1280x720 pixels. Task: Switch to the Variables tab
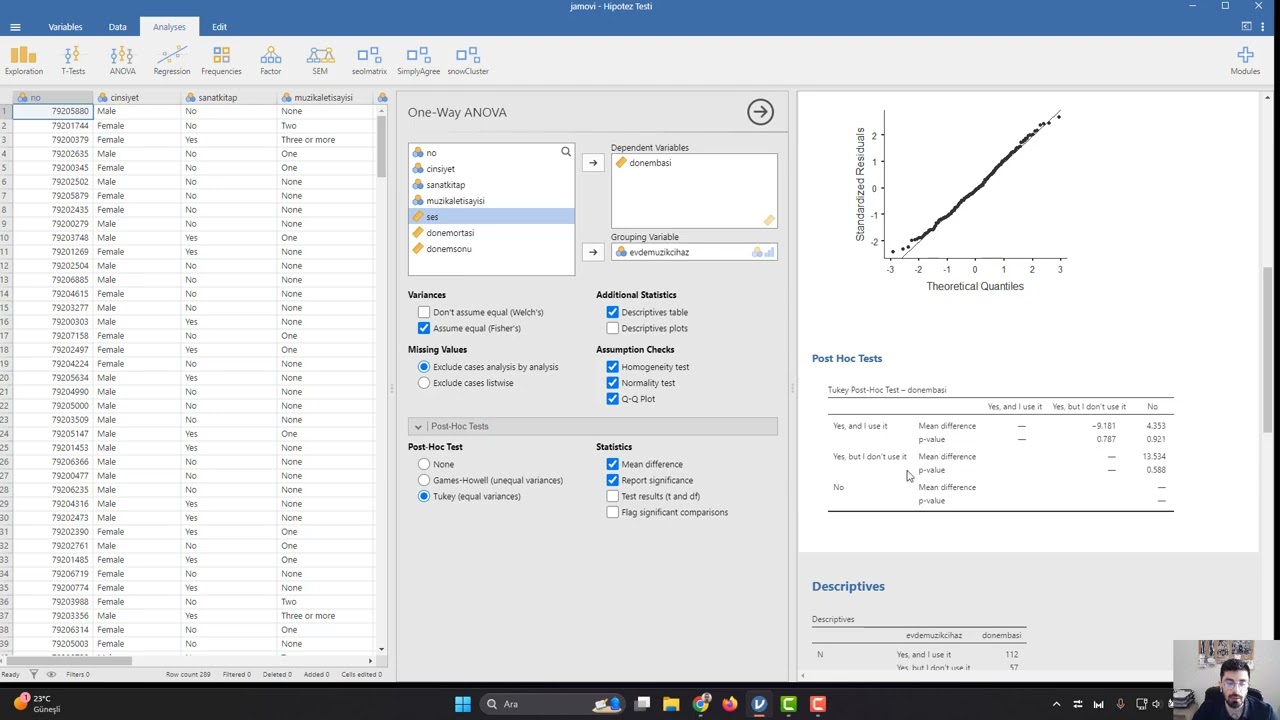[65, 27]
